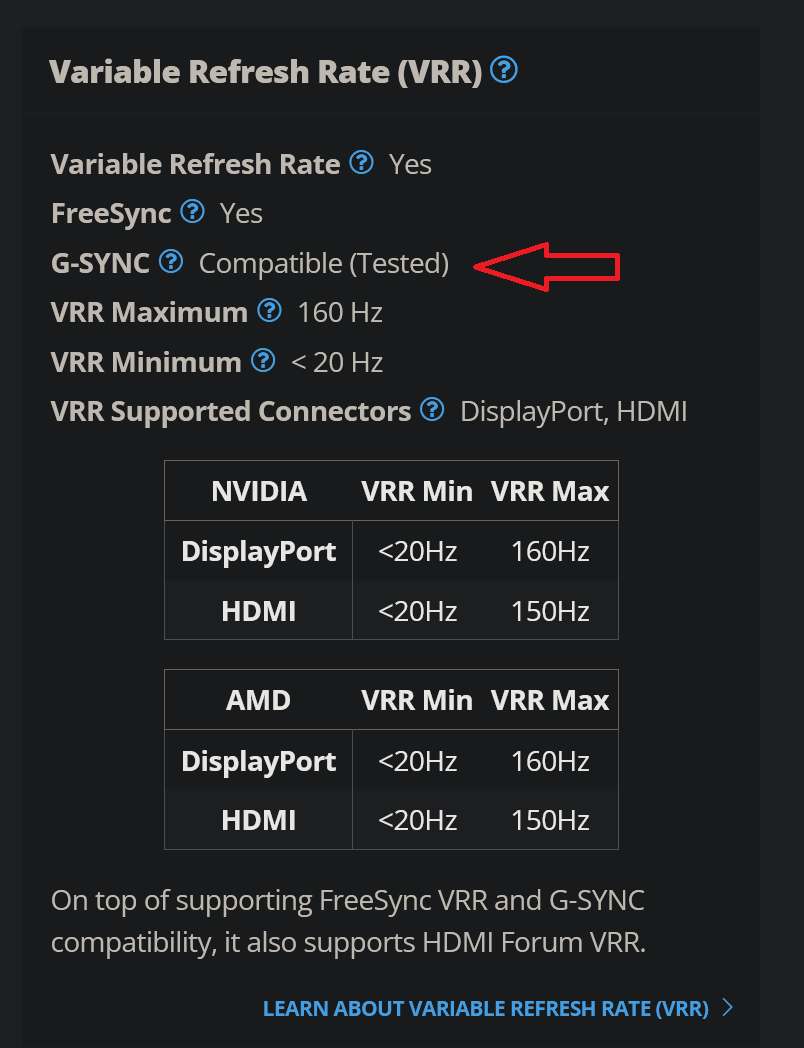The height and width of the screenshot is (1048, 804).
Task: Click HDMI row in the AMD table
Action: click(x=258, y=820)
